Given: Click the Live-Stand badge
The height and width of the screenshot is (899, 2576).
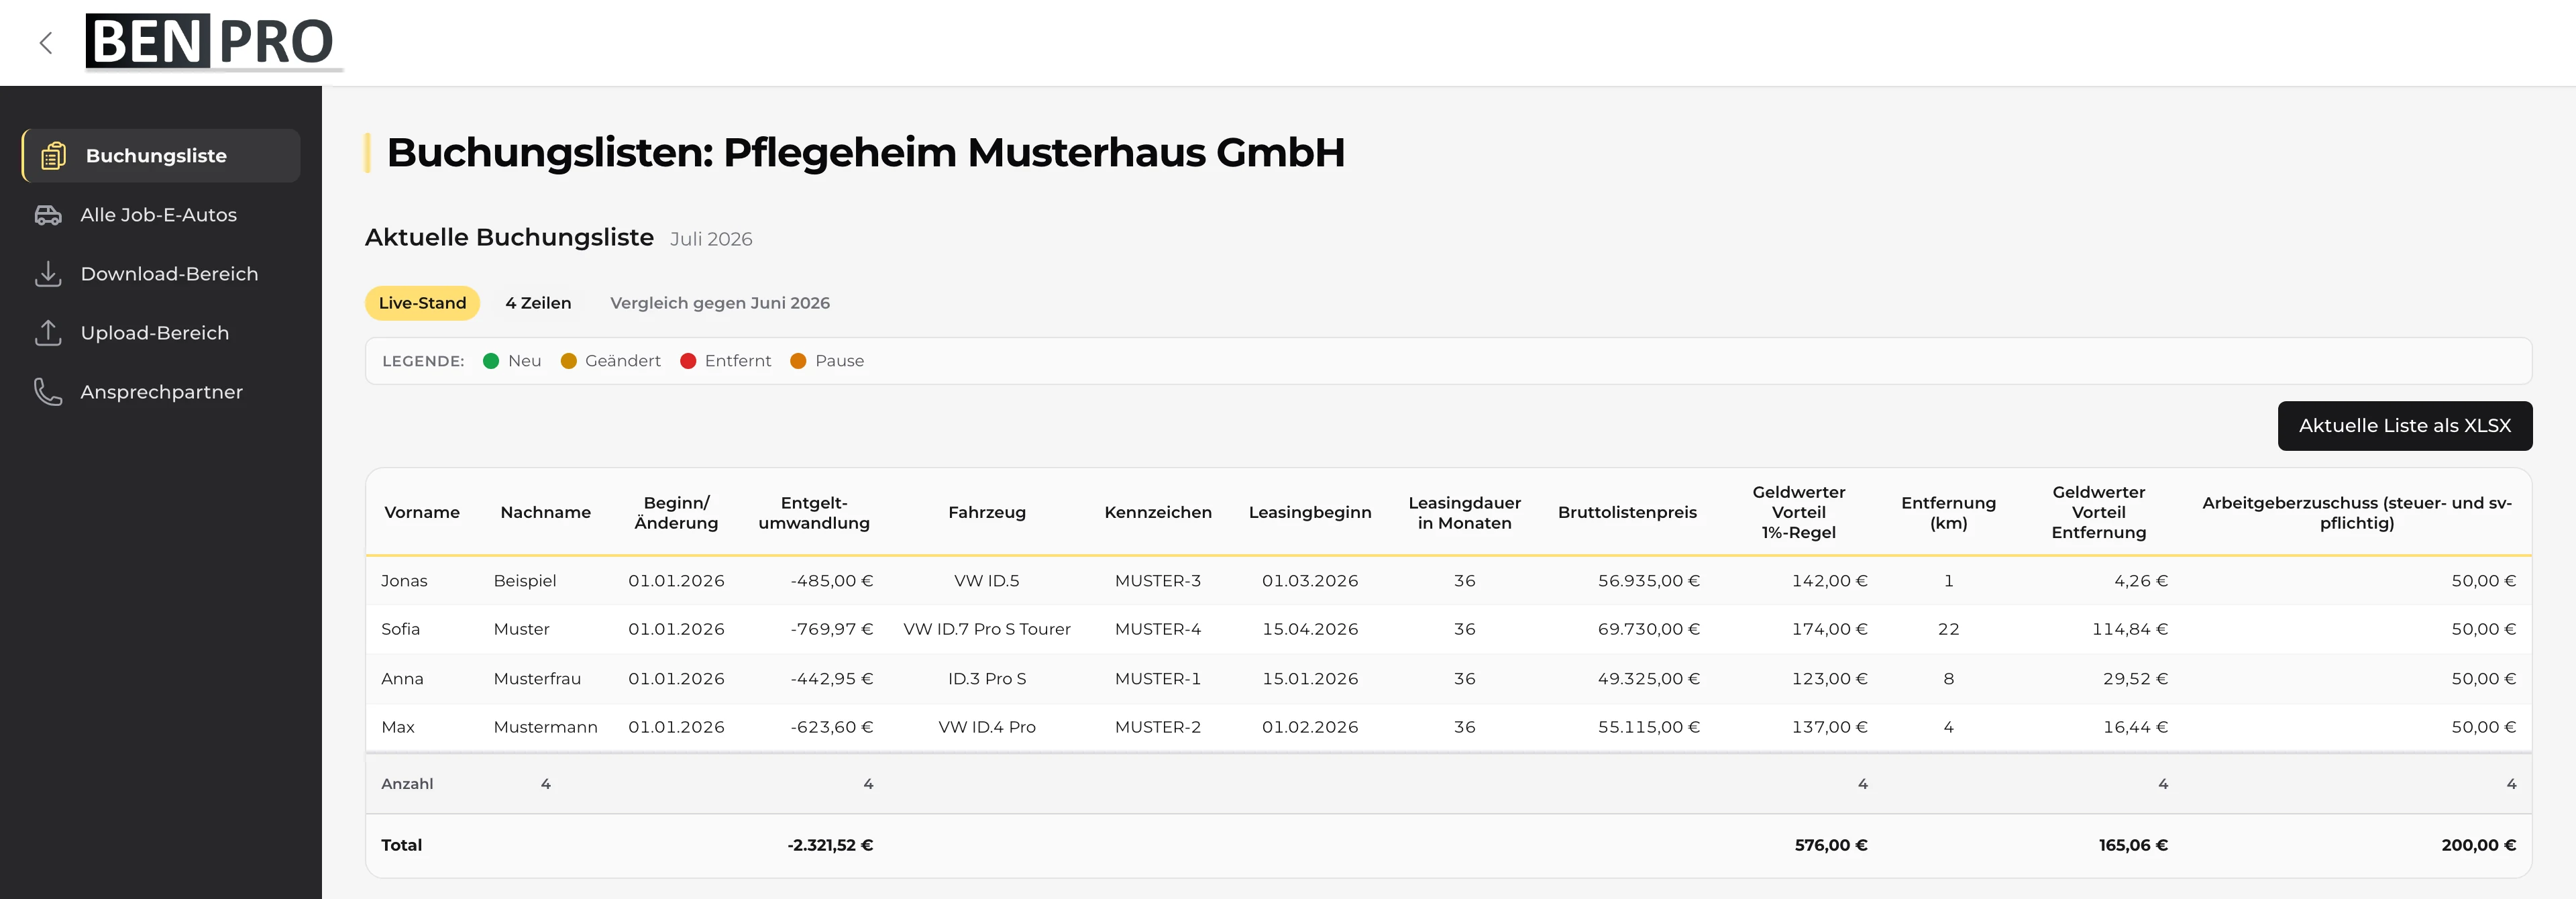Looking at the screenshot, I should coord(422,303).
